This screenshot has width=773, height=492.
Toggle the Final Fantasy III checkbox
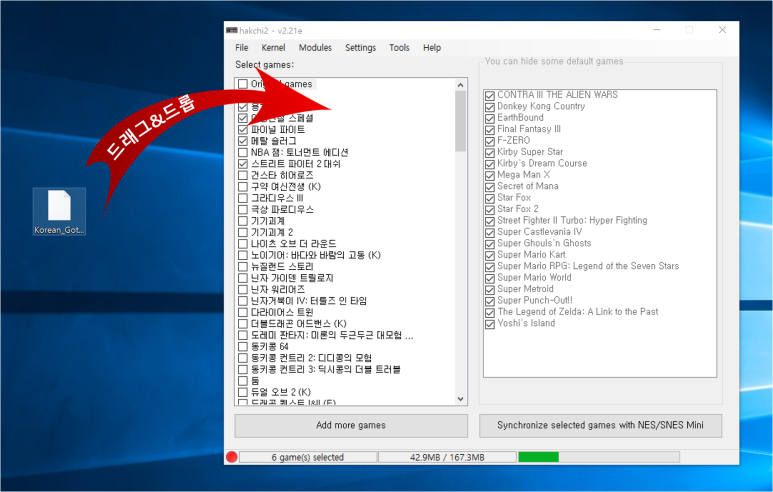click(490, 130)
